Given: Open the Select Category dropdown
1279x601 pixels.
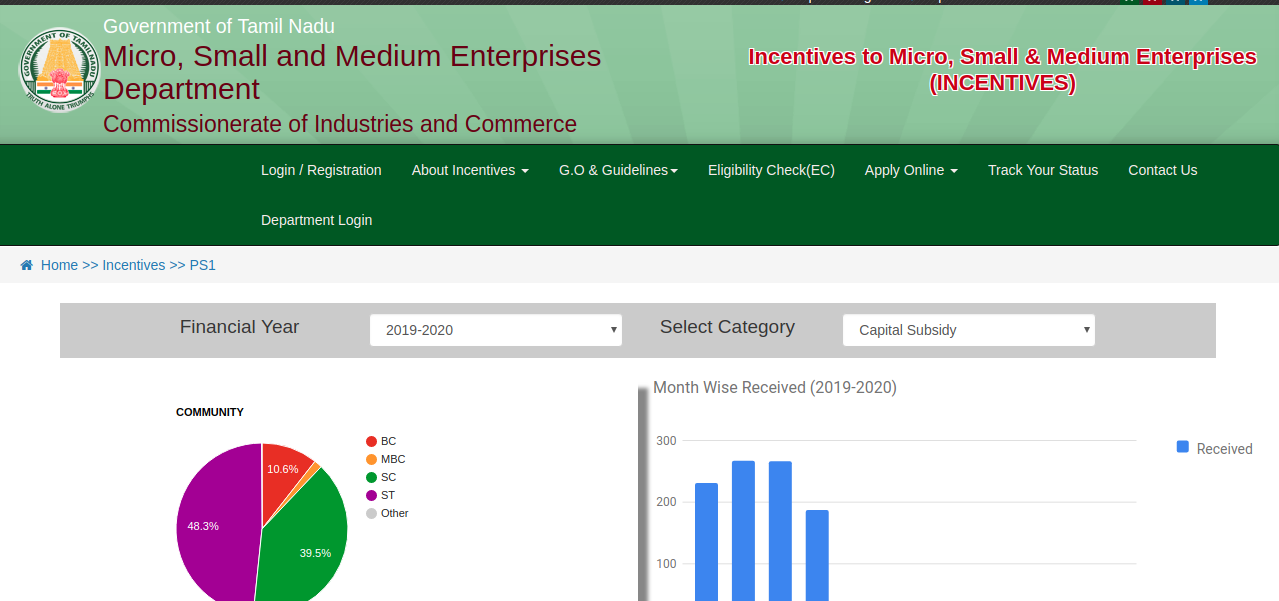Looking at the screenshot, I should click(968, 330).
